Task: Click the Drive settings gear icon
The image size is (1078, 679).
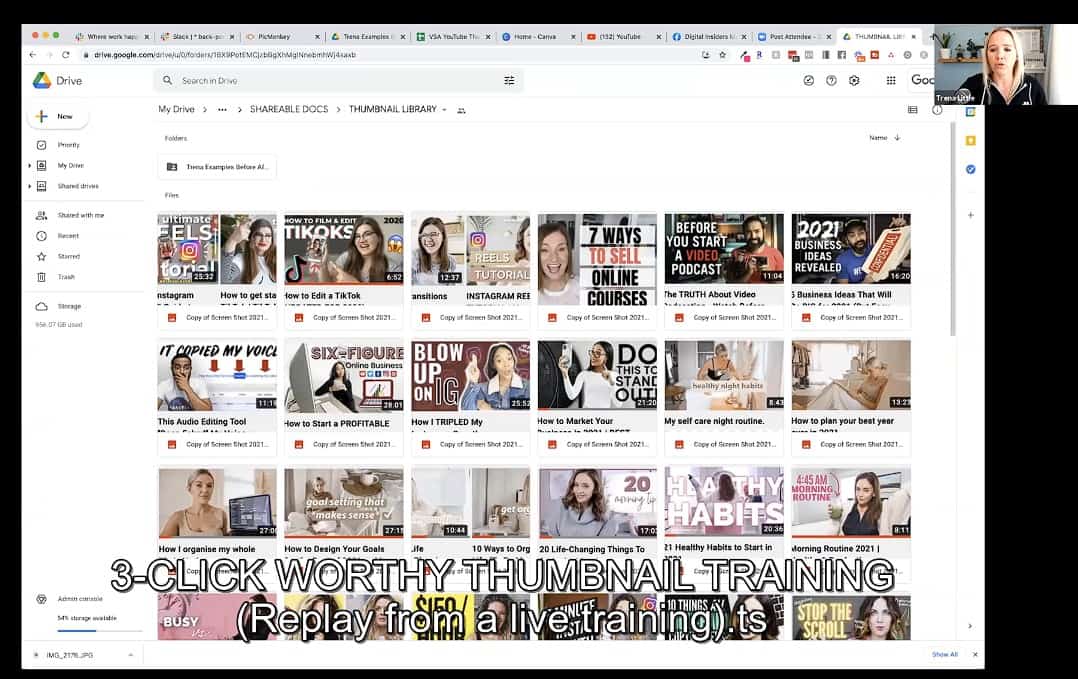Action: click(x=854, y=80)
